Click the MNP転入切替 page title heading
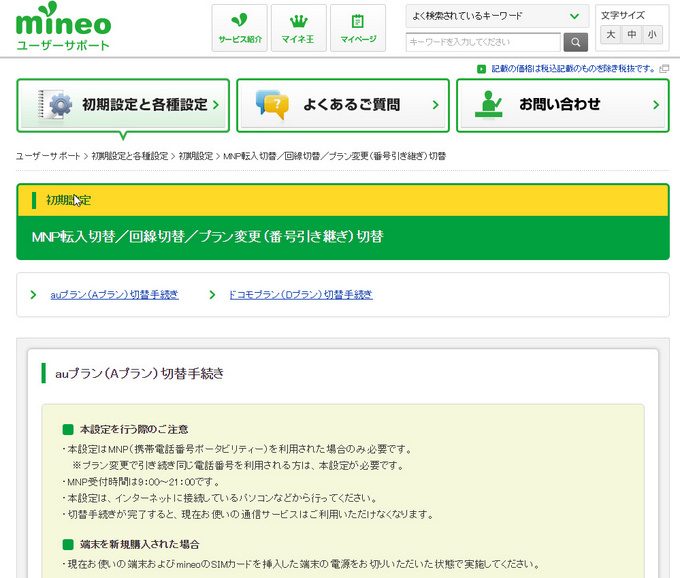 [x=208, y=237]
